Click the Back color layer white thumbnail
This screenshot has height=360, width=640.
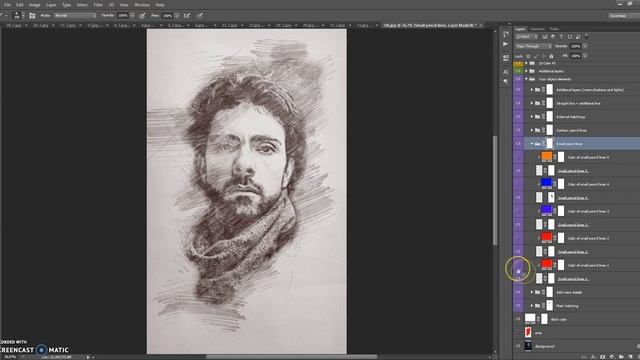[x=530, y=318]
